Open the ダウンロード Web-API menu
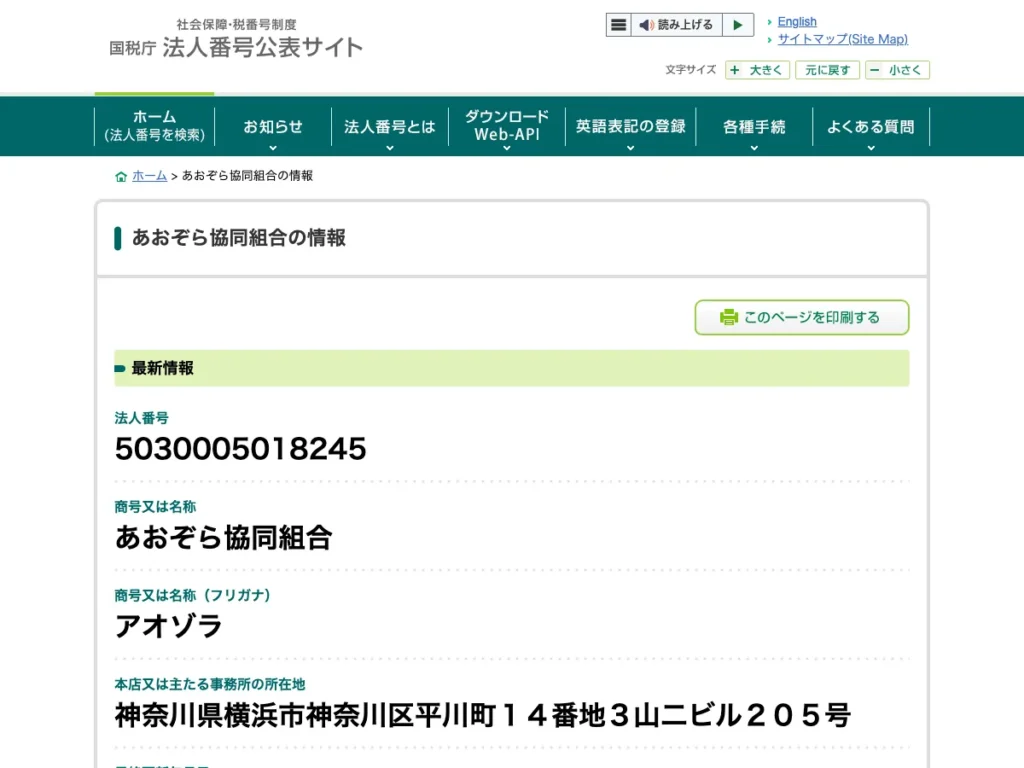Viewport: 1024px width, 768px height. [507, 125]
